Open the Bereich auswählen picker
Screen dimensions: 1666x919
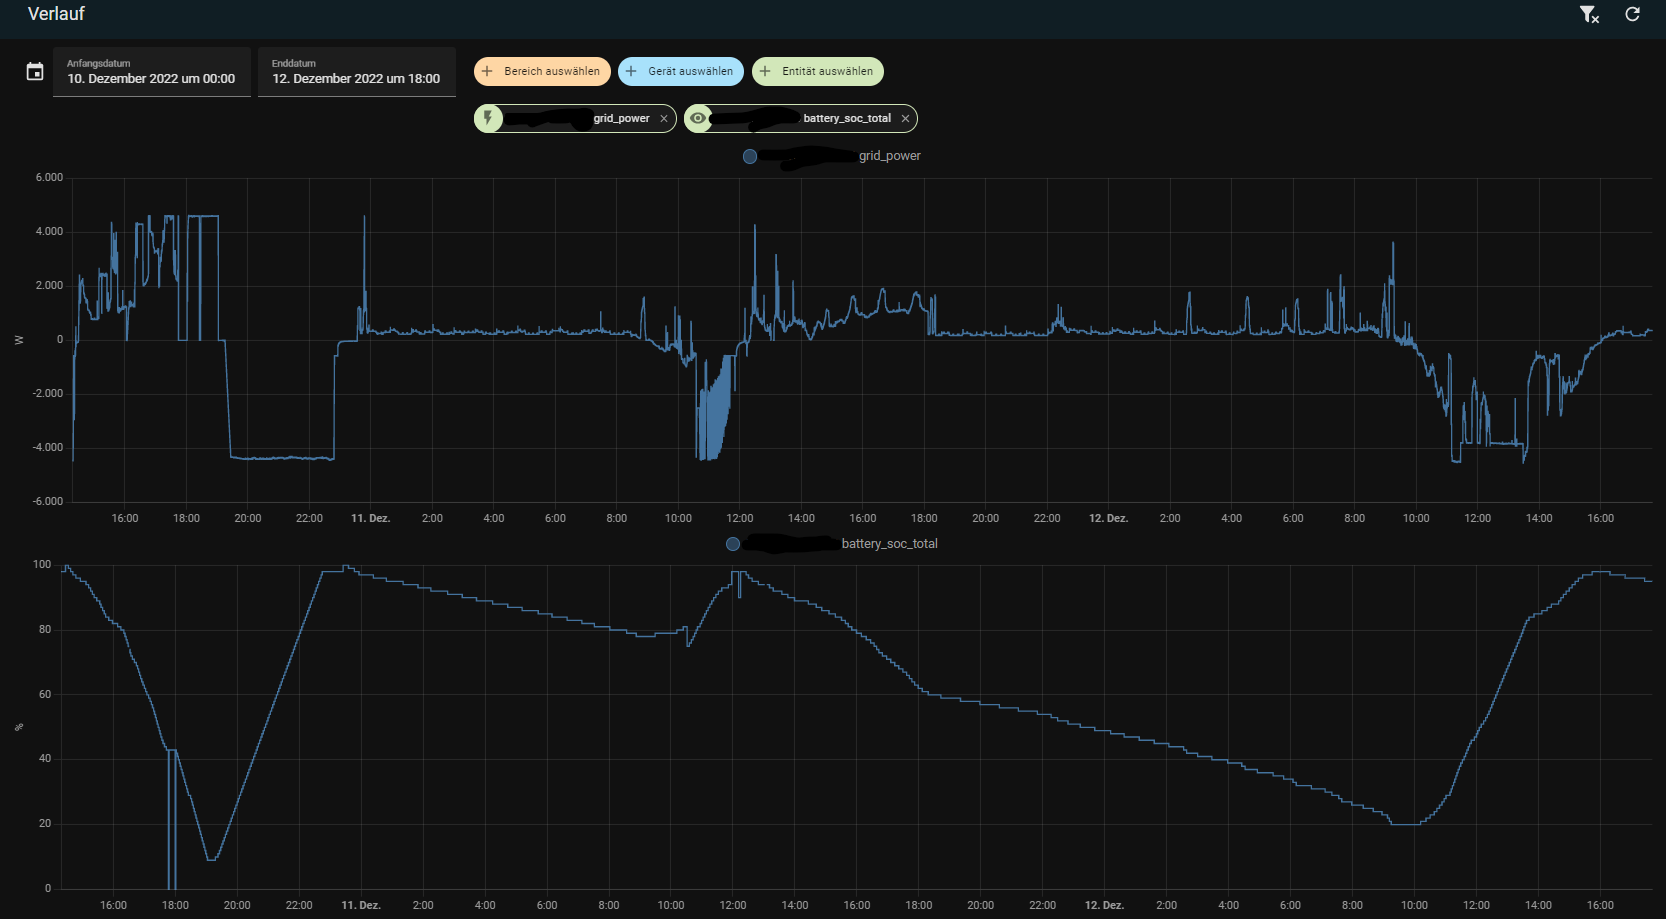(542, 71)
